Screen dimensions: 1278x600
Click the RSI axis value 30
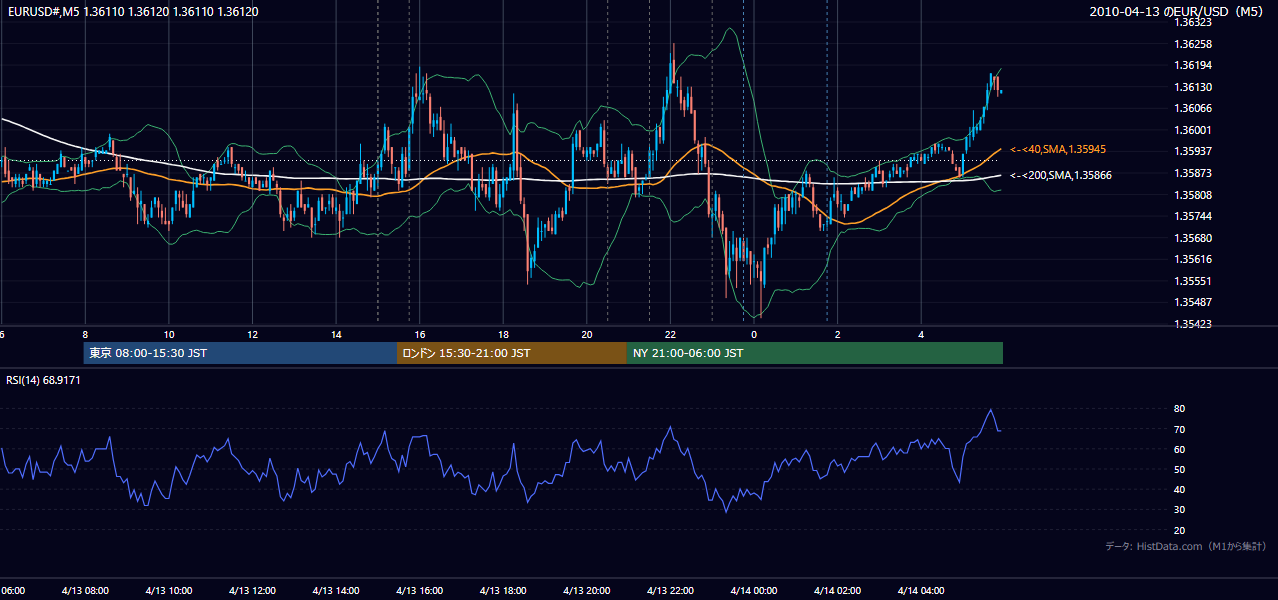coord(1180,510)
